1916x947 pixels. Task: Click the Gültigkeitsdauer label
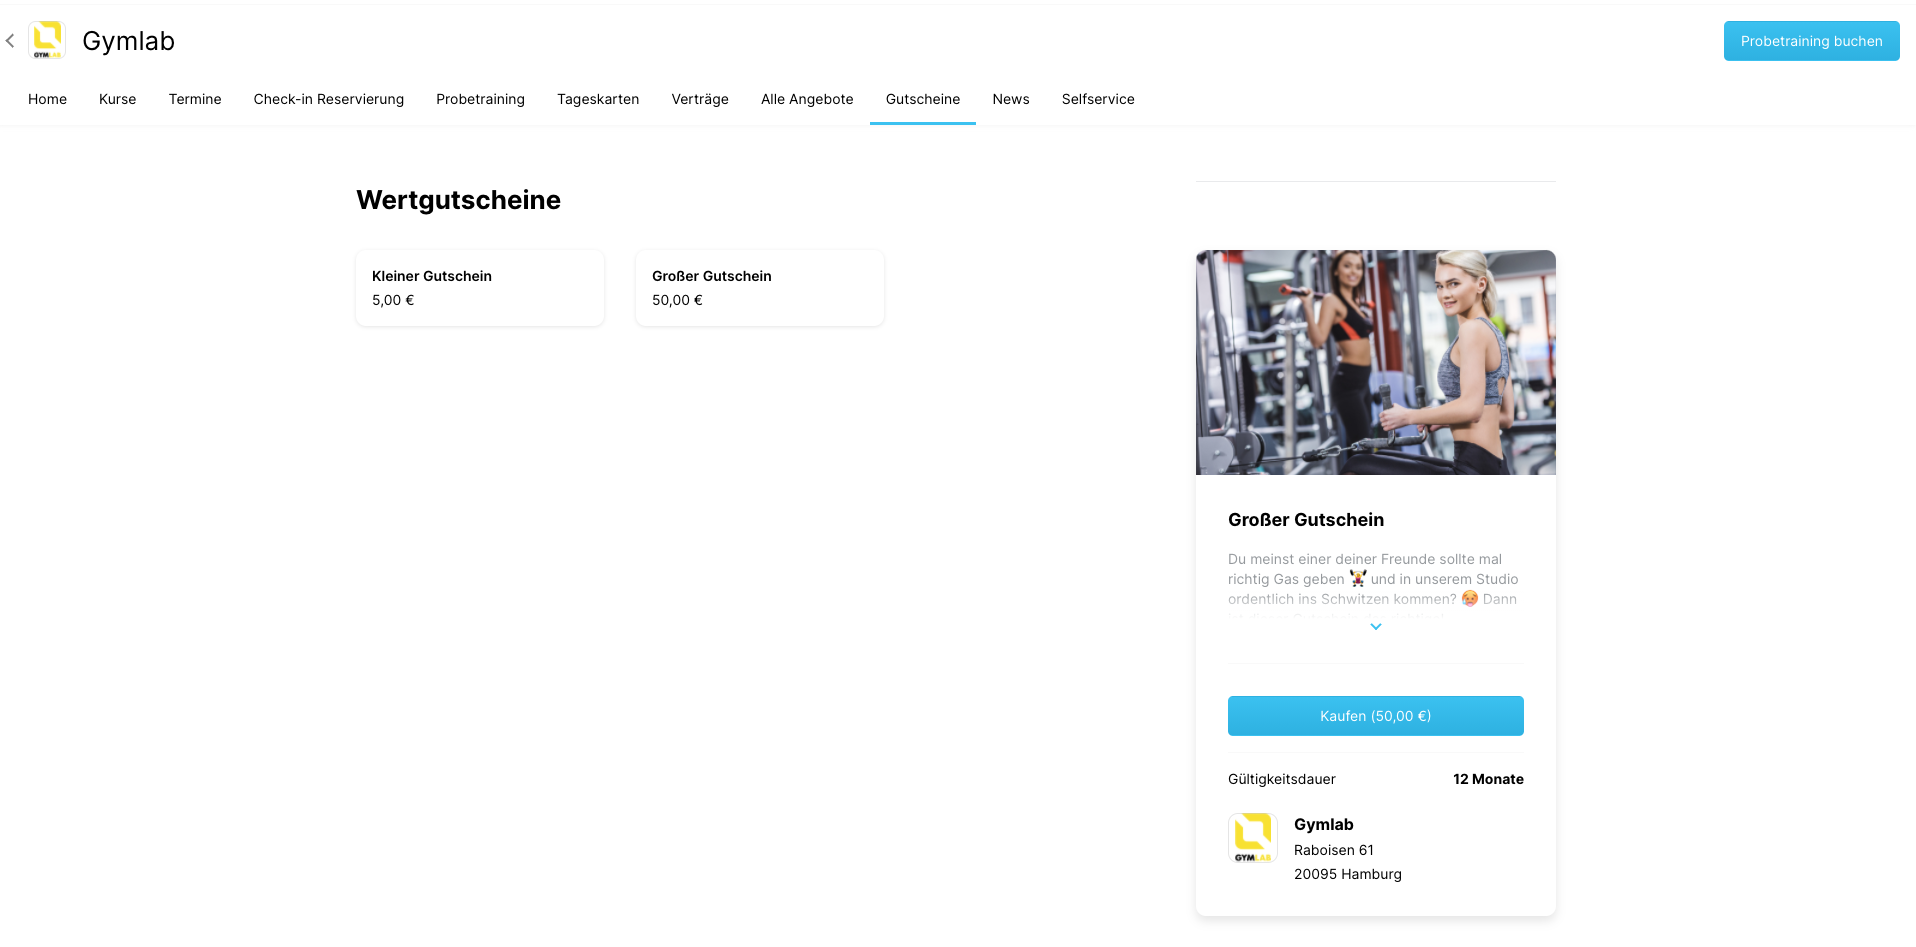click(1282, 779)
